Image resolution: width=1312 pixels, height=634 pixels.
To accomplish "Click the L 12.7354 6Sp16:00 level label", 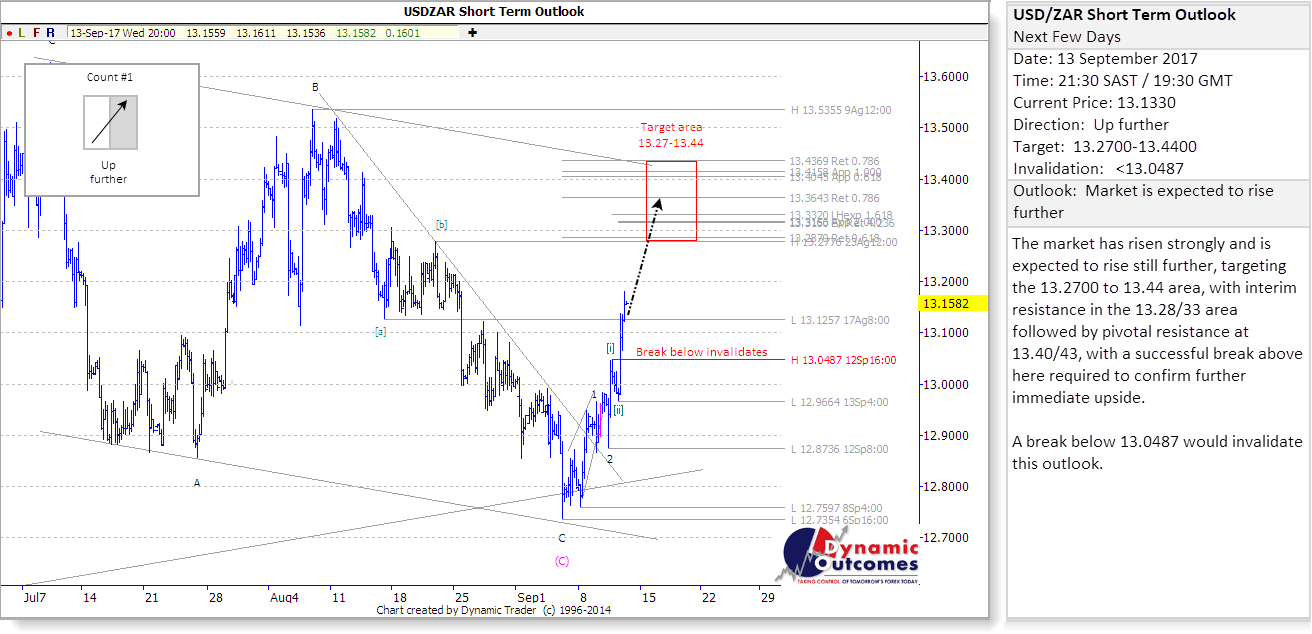I will click(x=839, y=520).
